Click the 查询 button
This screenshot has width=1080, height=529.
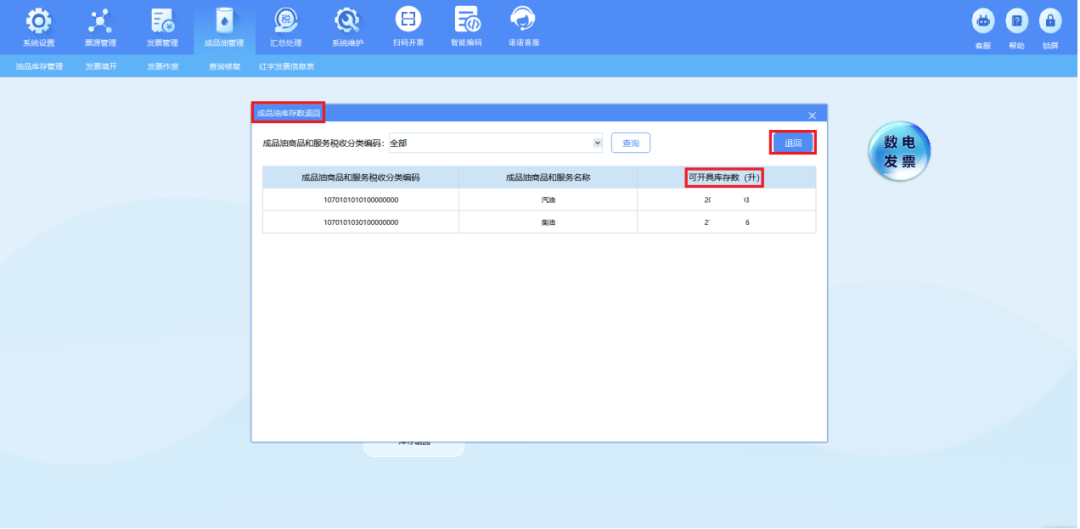(x=631, y=143)
